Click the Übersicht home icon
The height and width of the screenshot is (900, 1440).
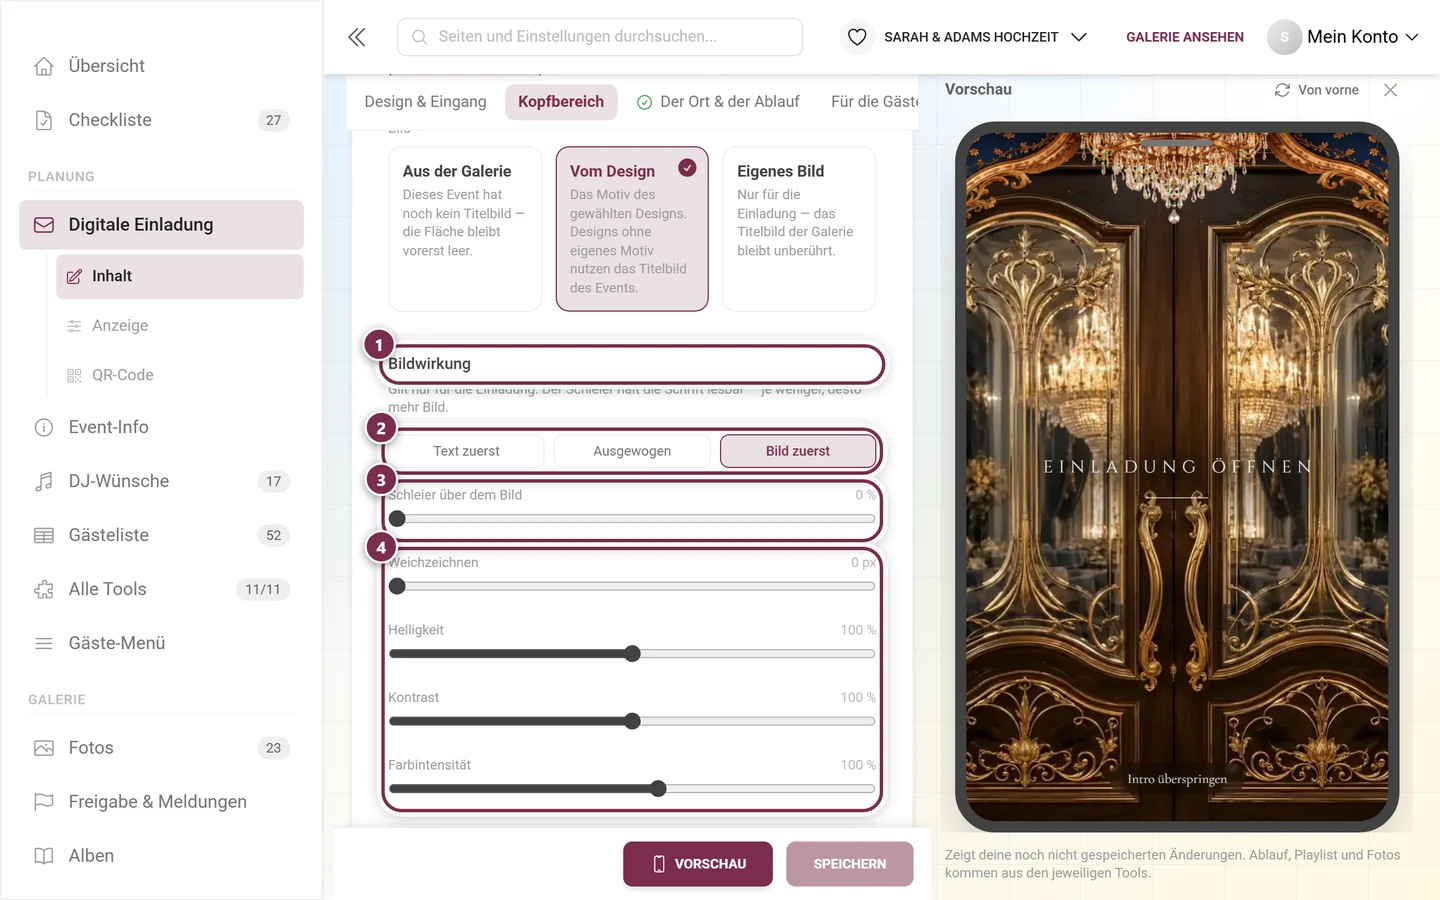pyautogui.click(x=44, y=66)
